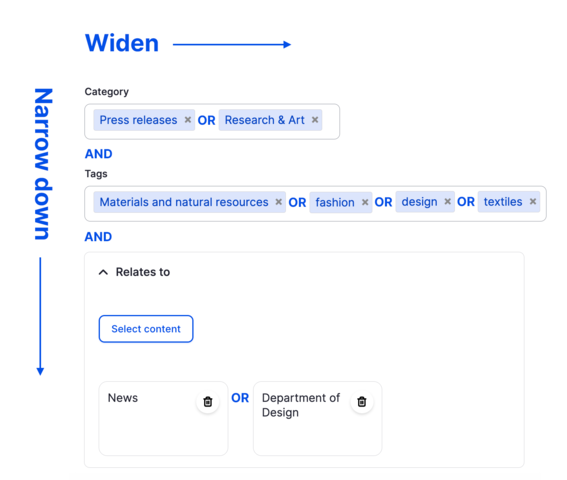Select the Materials and natural resources label
Image resolution: width=567 pixels, height=480 pixels.
(184, 202)
